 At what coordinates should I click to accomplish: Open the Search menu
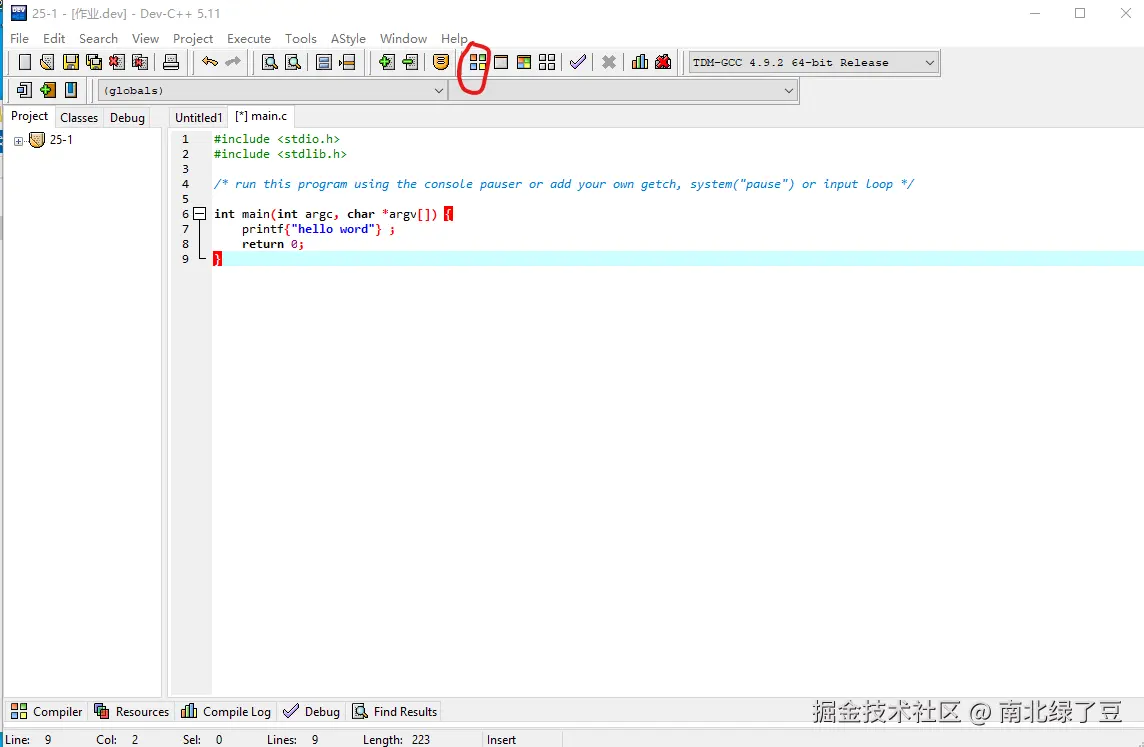tap(98, 39)
